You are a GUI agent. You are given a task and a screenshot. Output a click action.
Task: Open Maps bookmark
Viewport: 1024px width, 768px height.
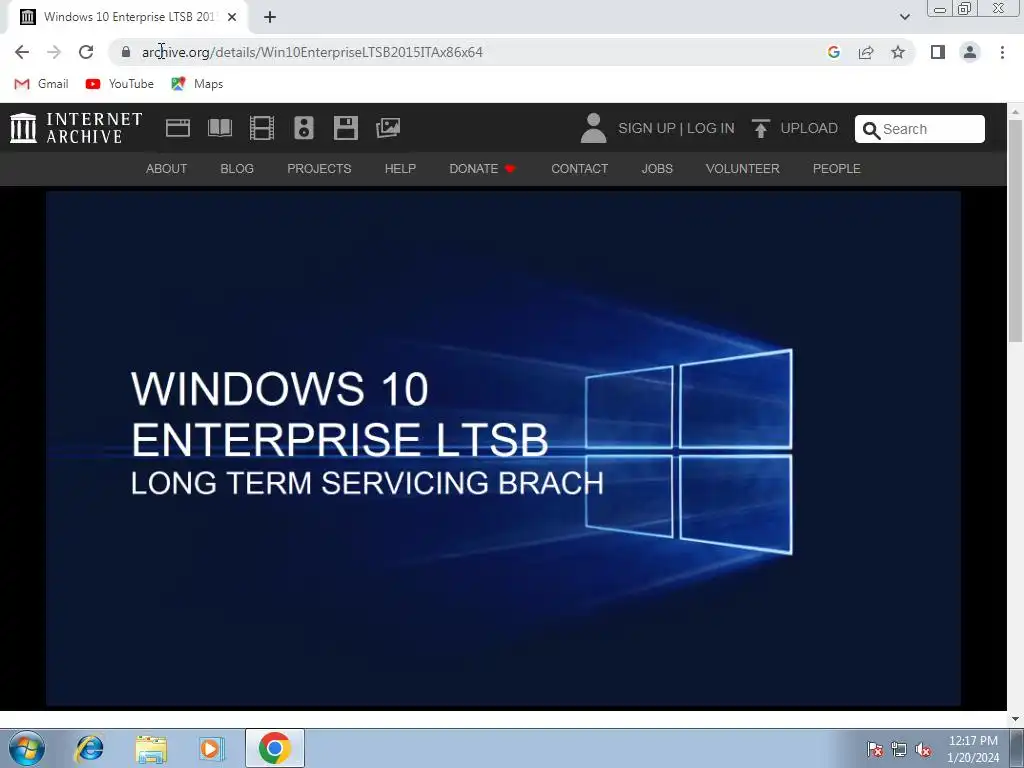click(x=197, y=84)
